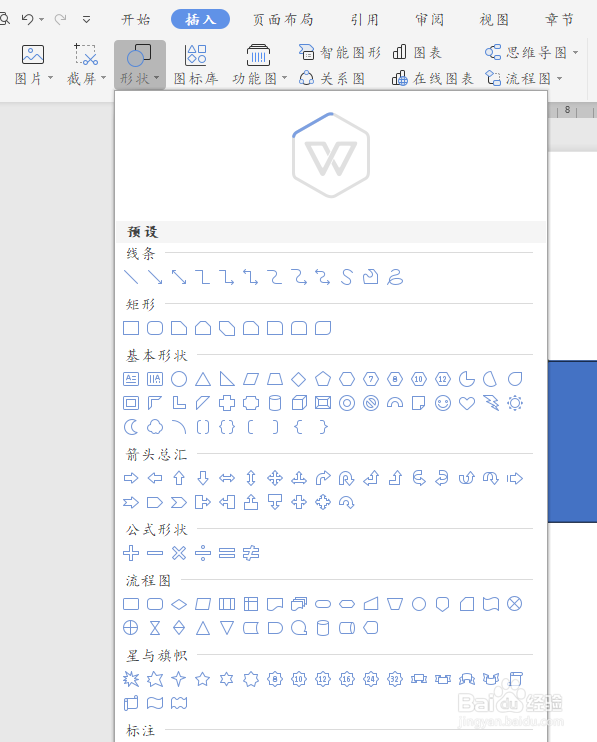The width and height of the screenshot is (597, 742).
Task: Select the wave flag shape
Action: point(155,703)
